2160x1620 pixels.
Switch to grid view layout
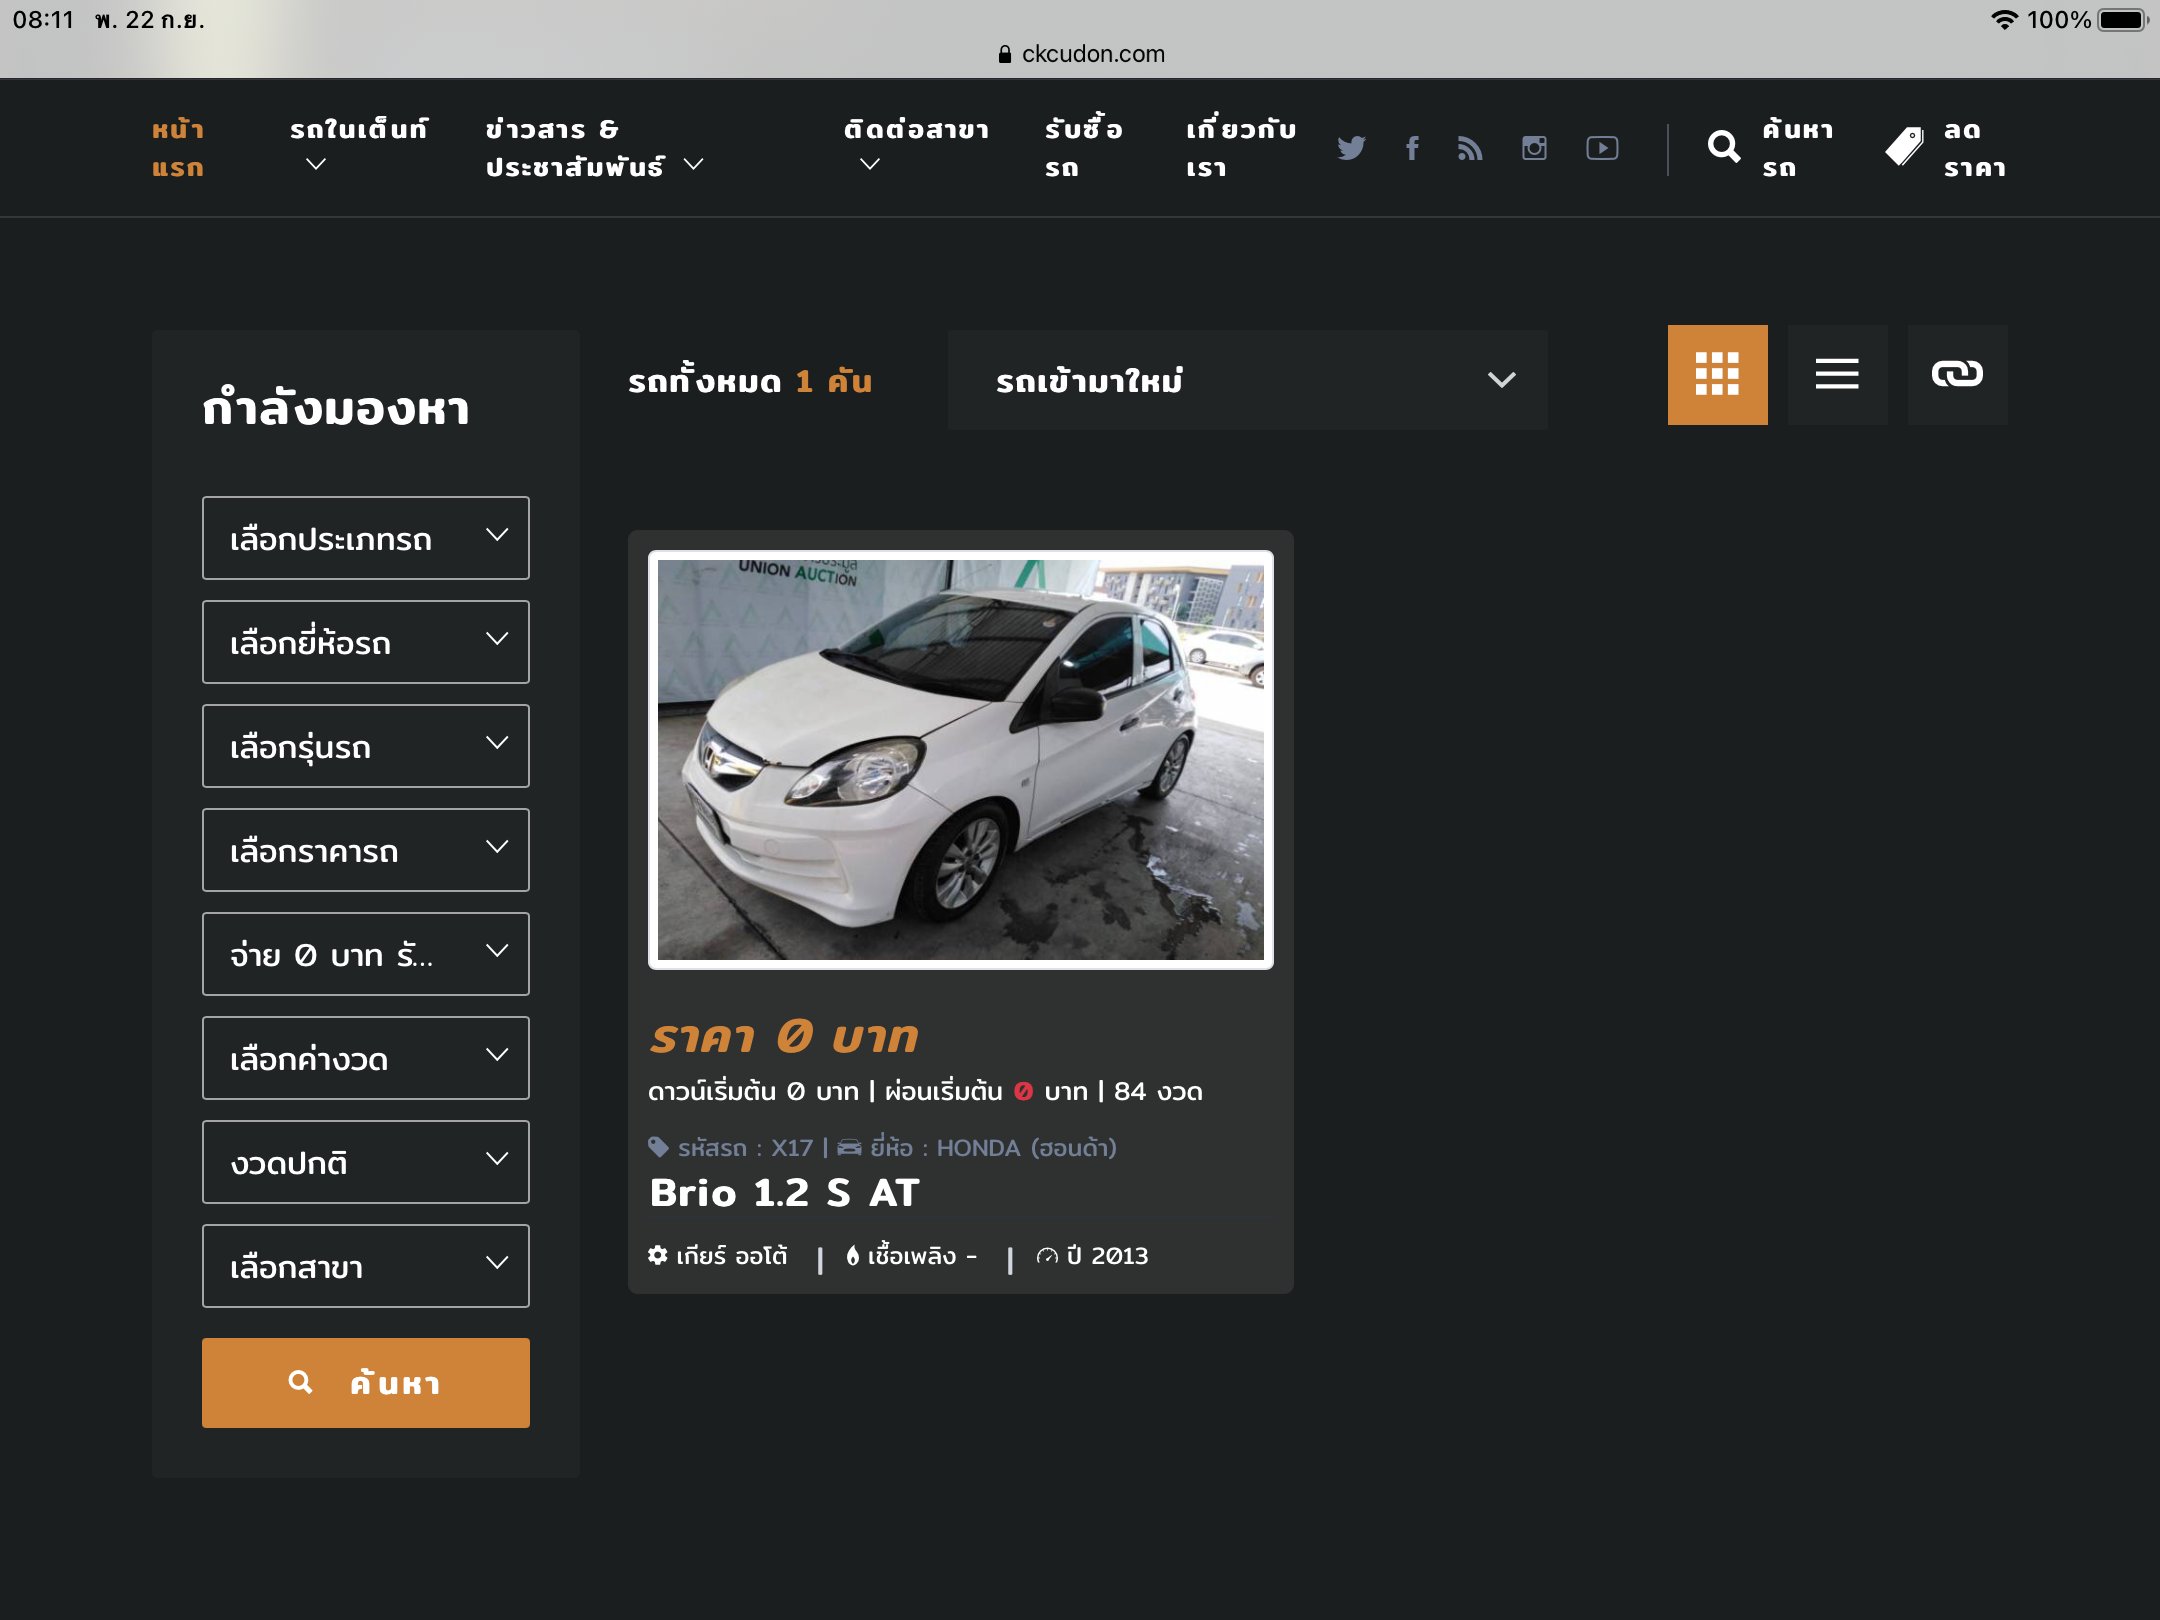click(x=1717, y=375)
